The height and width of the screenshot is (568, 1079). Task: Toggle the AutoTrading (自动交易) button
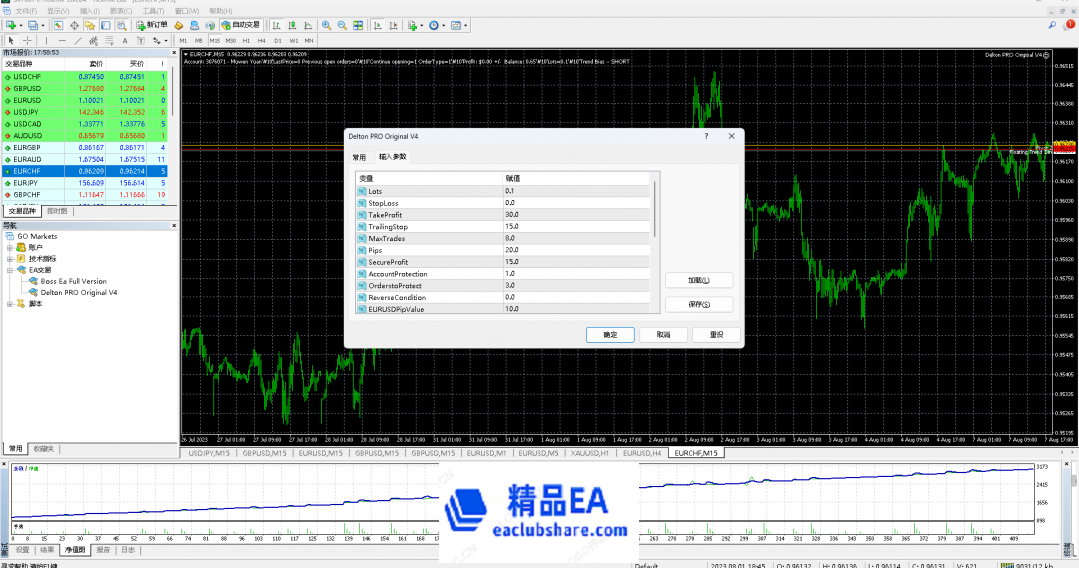click(x=240, y=25)
